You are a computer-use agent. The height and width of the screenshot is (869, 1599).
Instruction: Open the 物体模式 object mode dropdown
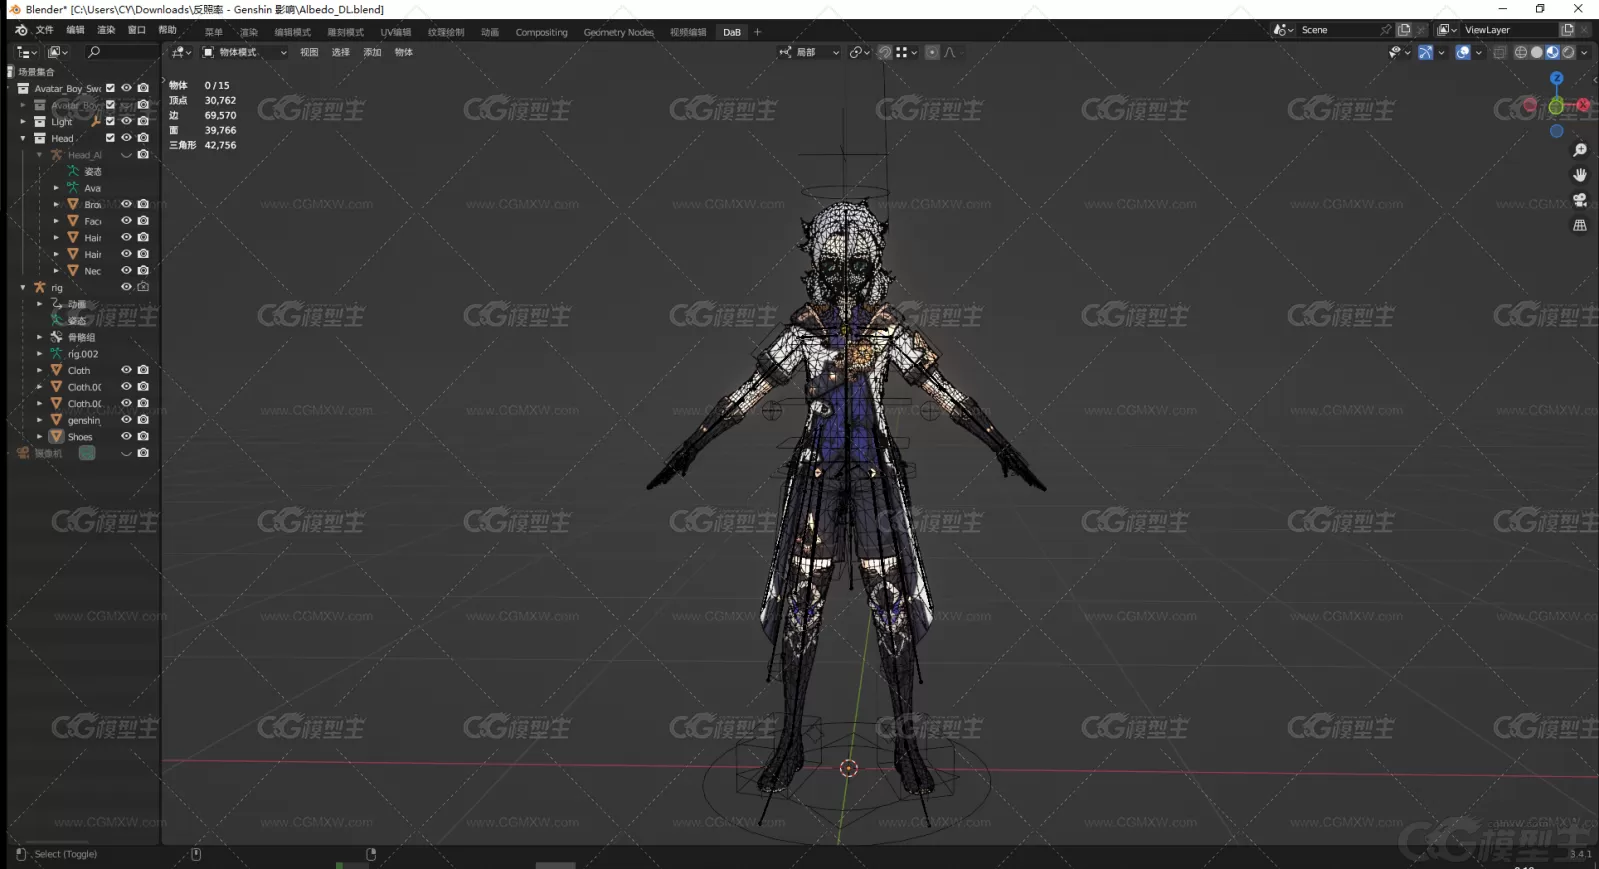[x=244, y=52]
